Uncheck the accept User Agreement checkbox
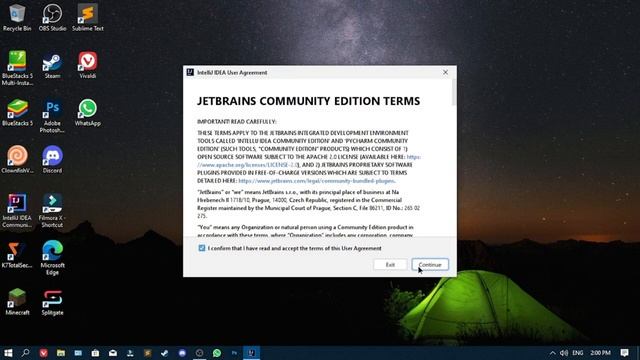Viewport: 640px width, 360px height. point(202,248)
